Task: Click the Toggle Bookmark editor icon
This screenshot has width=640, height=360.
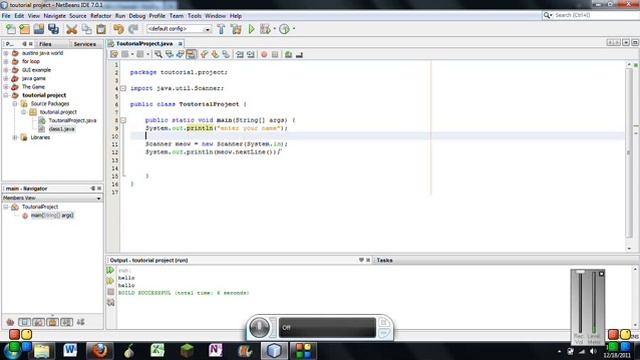Action: [226, 54]
